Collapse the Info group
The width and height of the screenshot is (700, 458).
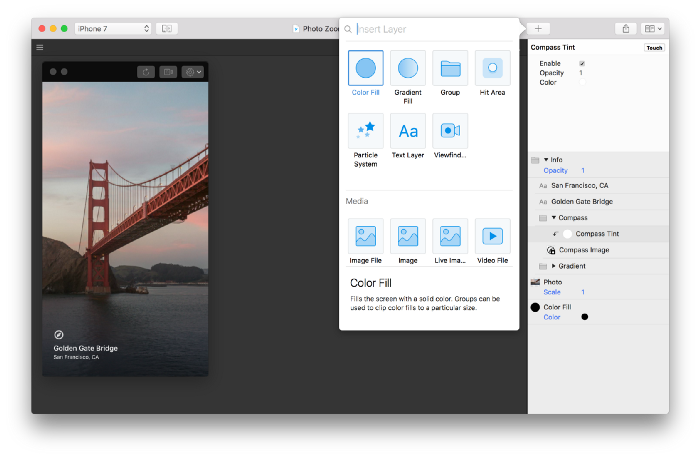point(546,160)
